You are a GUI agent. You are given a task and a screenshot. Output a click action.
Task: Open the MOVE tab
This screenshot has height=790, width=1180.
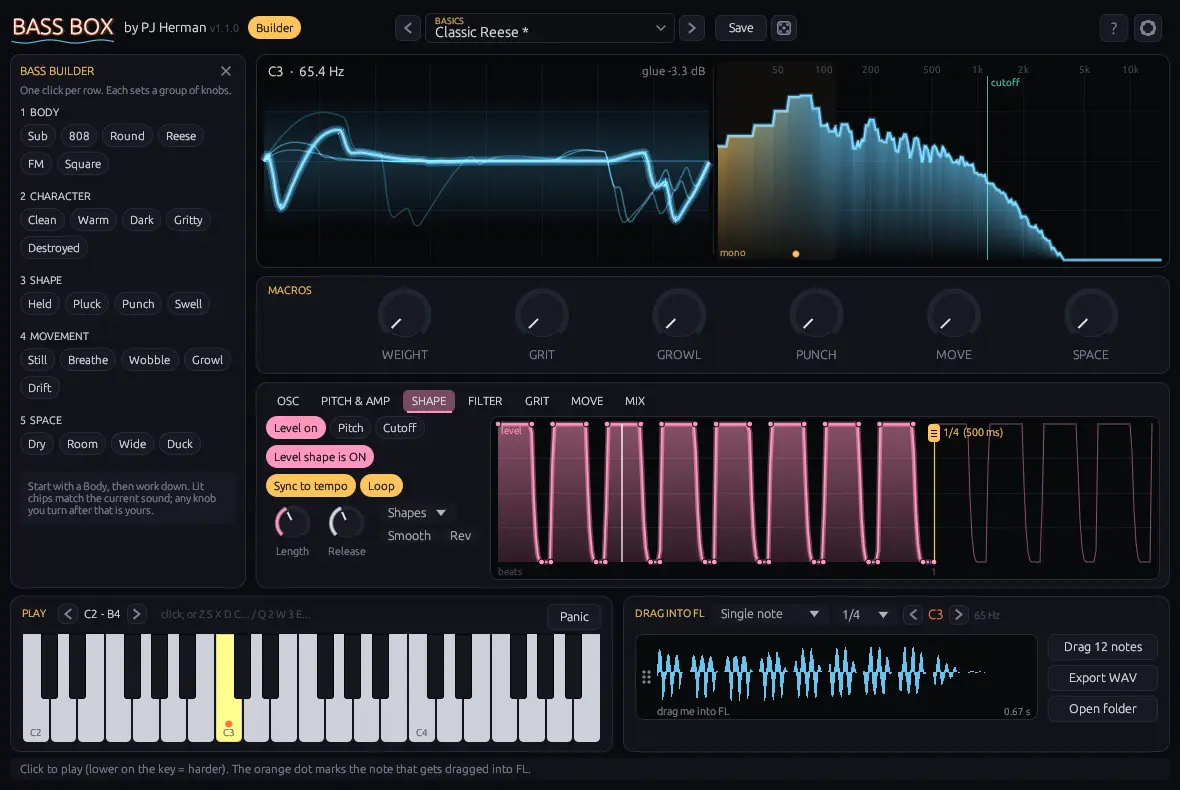[x=587, y=401]
